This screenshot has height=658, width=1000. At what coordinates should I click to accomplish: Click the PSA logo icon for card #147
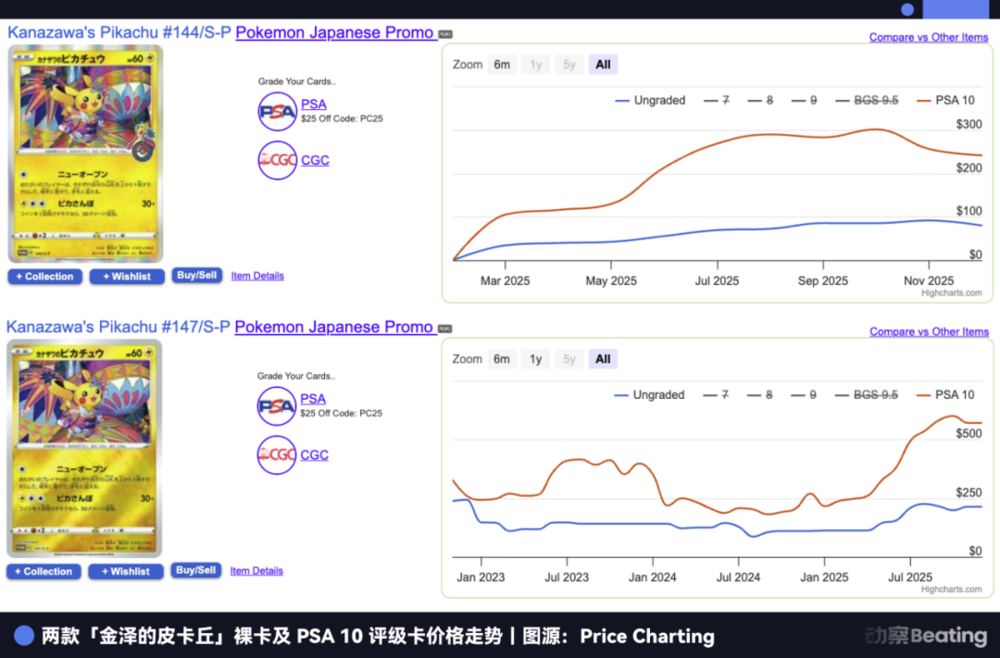(277, 406)
